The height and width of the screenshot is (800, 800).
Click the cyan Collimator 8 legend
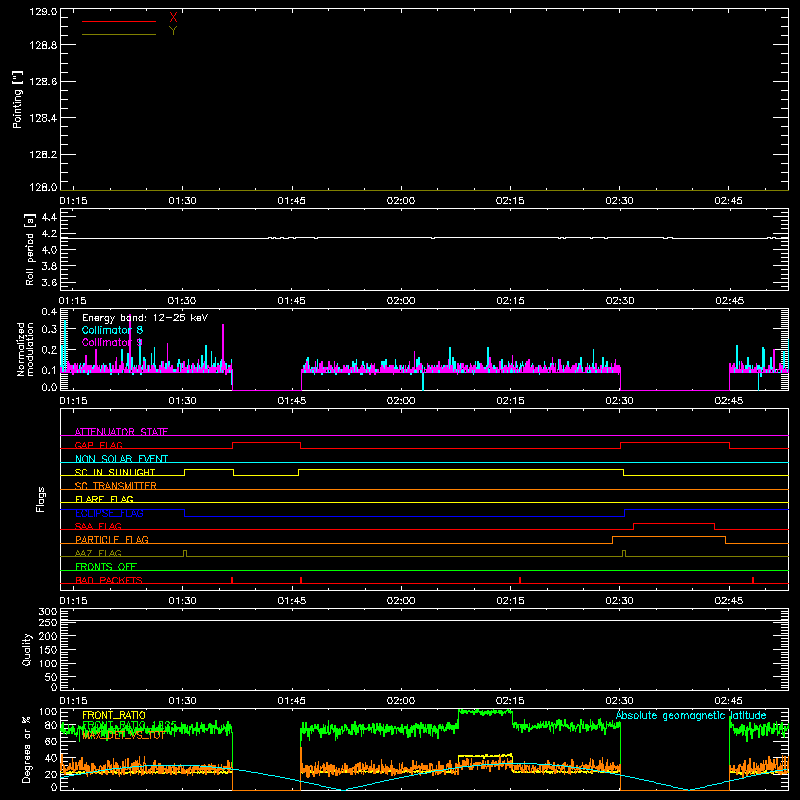click(x=112, y=330)
